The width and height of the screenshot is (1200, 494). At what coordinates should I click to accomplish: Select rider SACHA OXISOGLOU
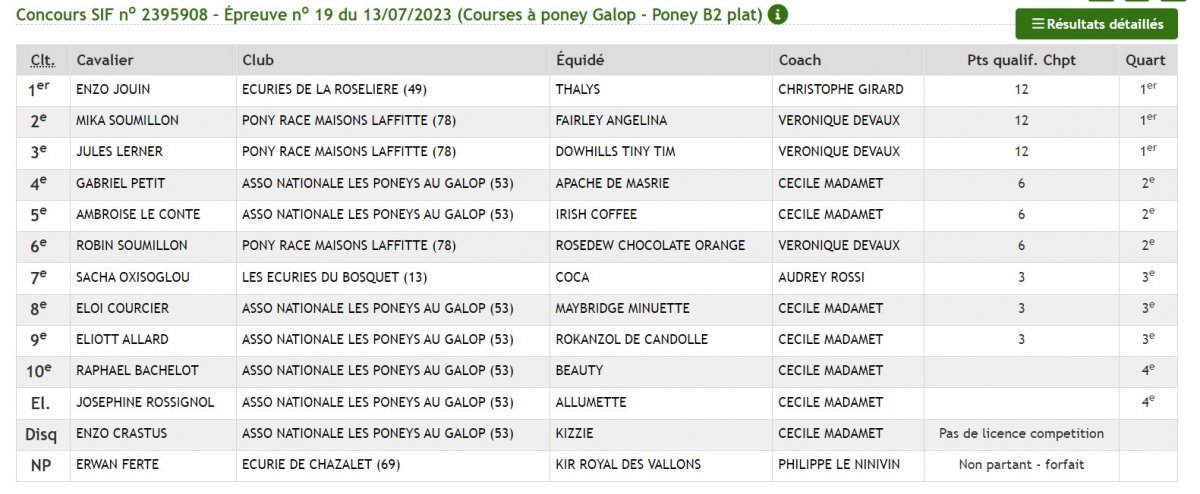[133, 277]
